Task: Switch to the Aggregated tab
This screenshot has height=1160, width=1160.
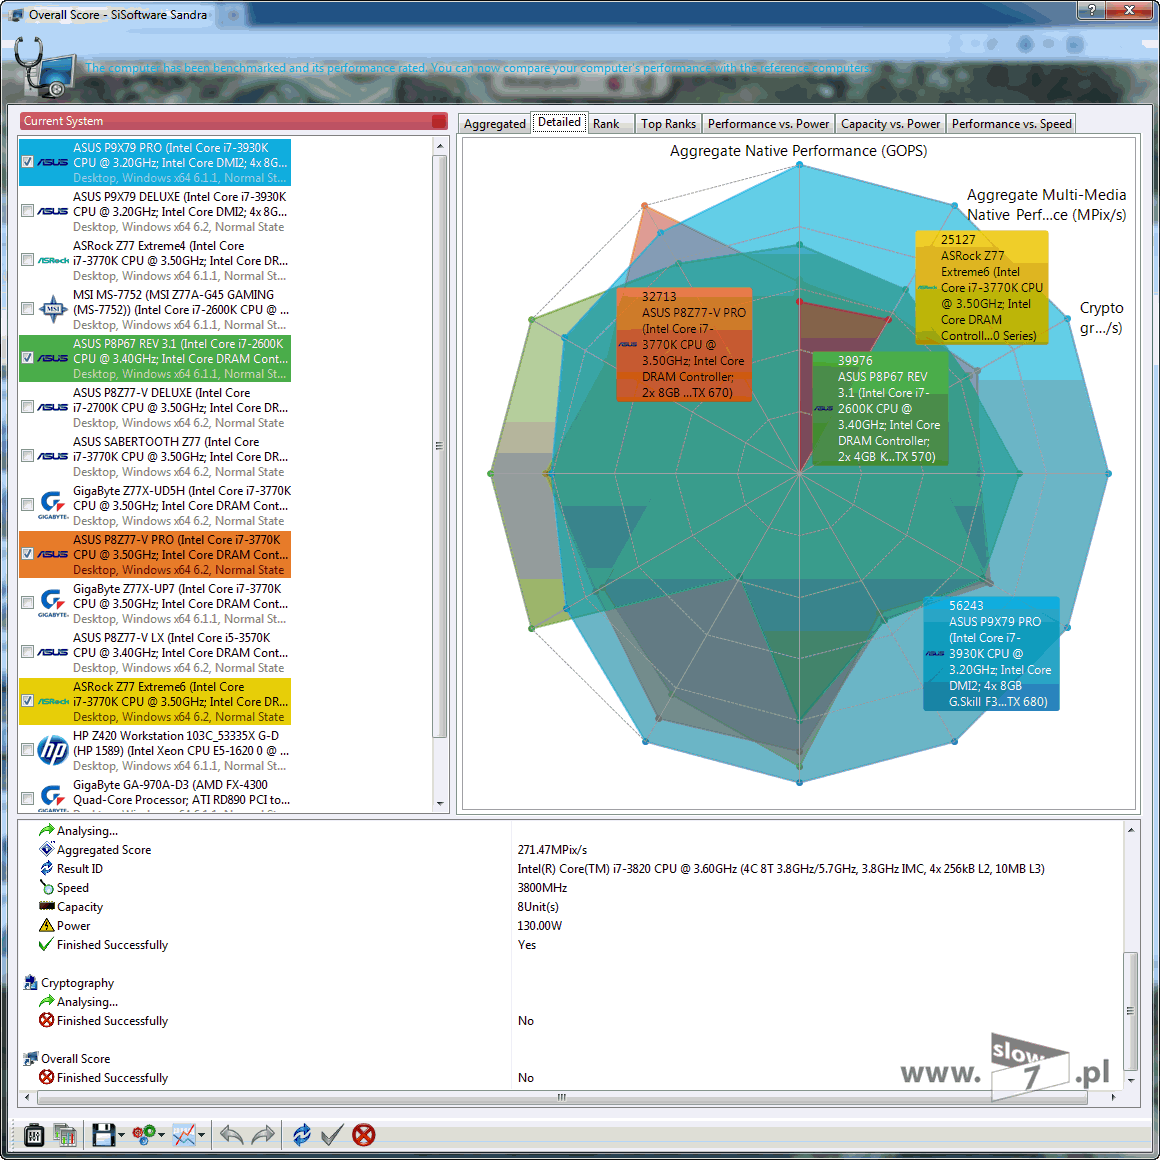Action: click(494, 124)
